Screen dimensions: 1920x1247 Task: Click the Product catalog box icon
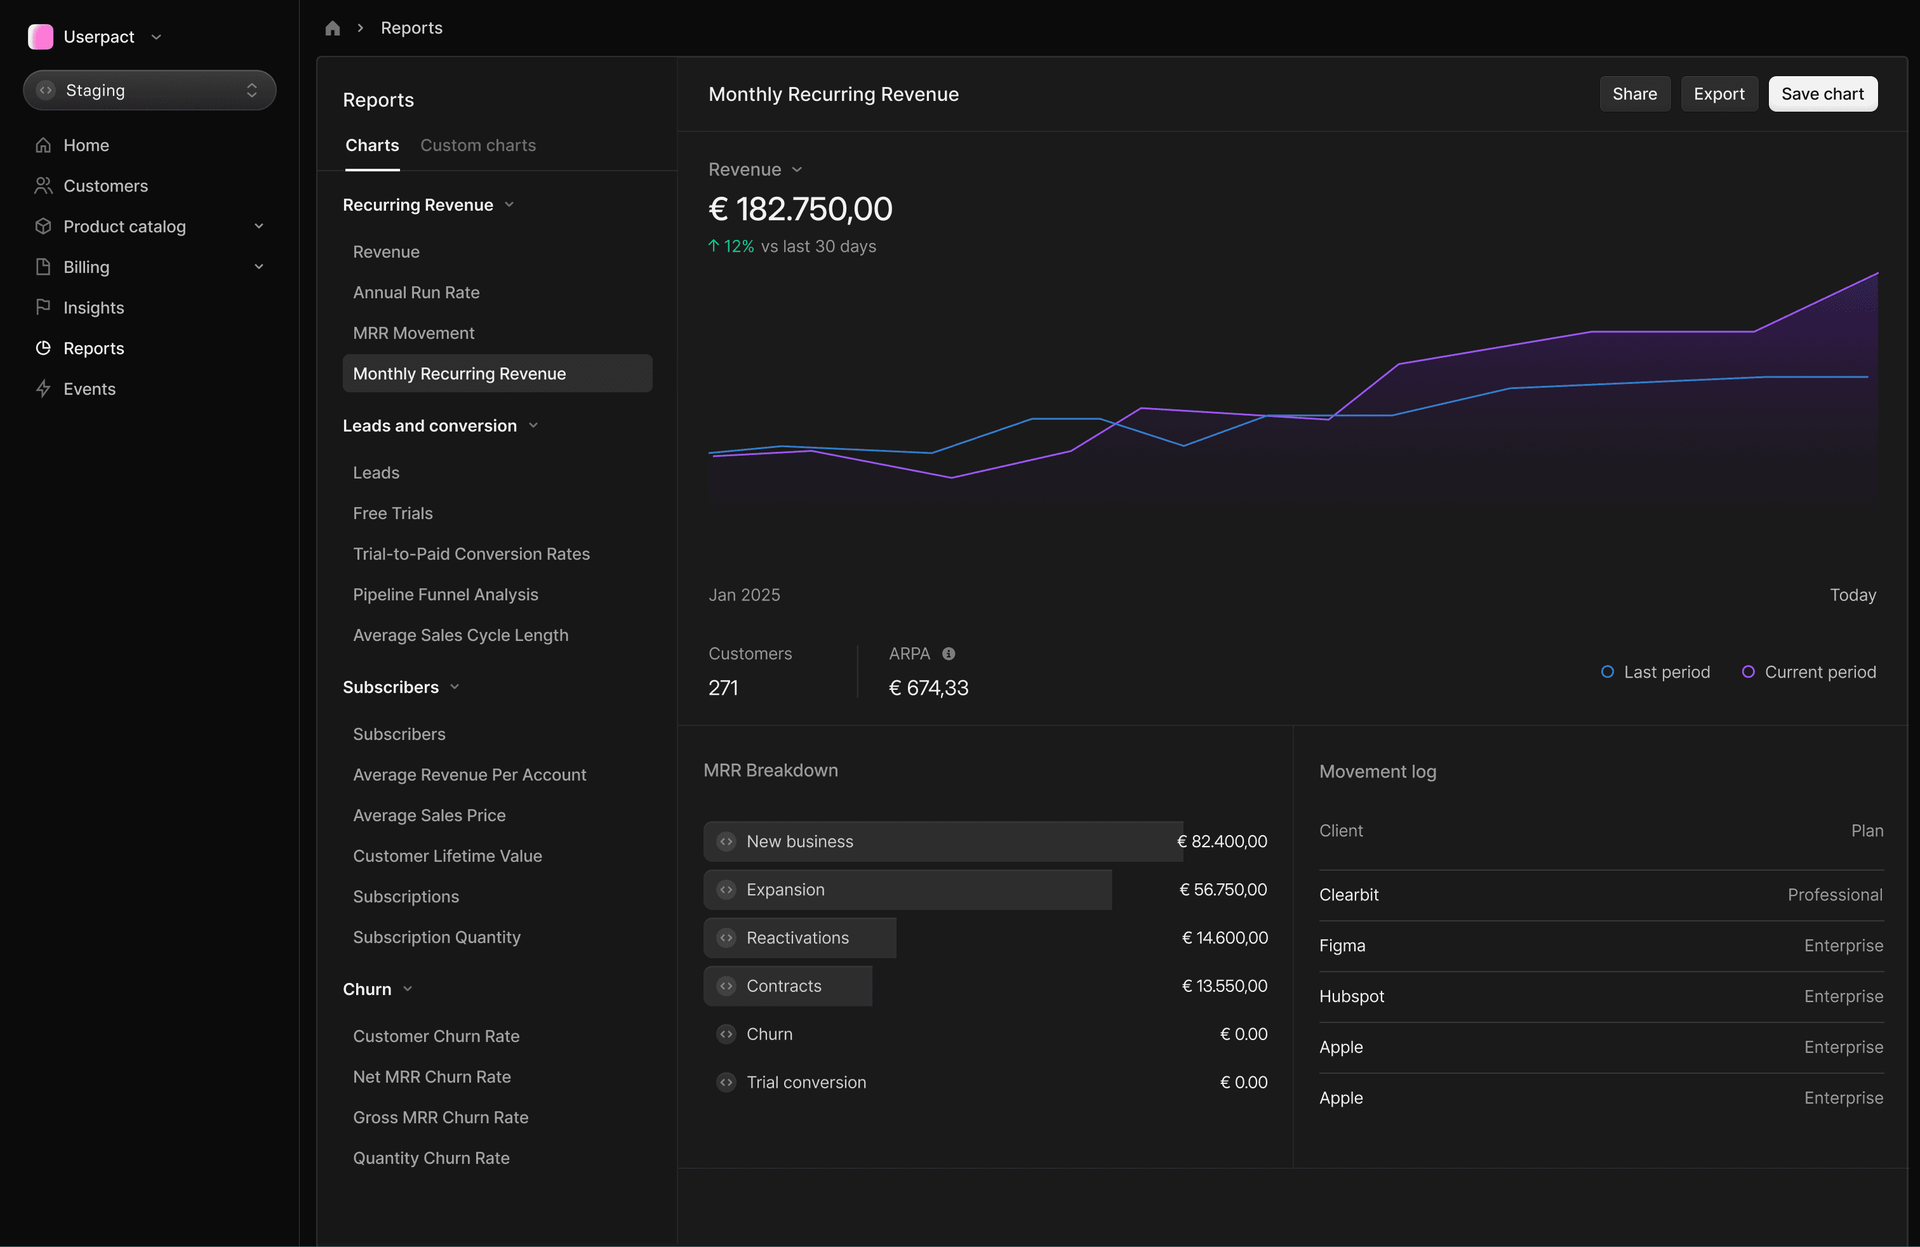(x=43, y=226)
